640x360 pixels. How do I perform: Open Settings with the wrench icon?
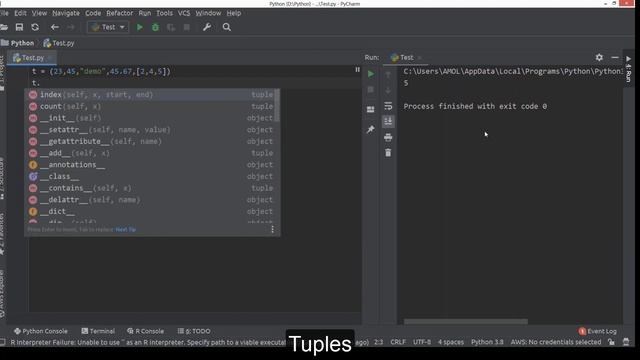pyautogui.click(x=207, y=27)
